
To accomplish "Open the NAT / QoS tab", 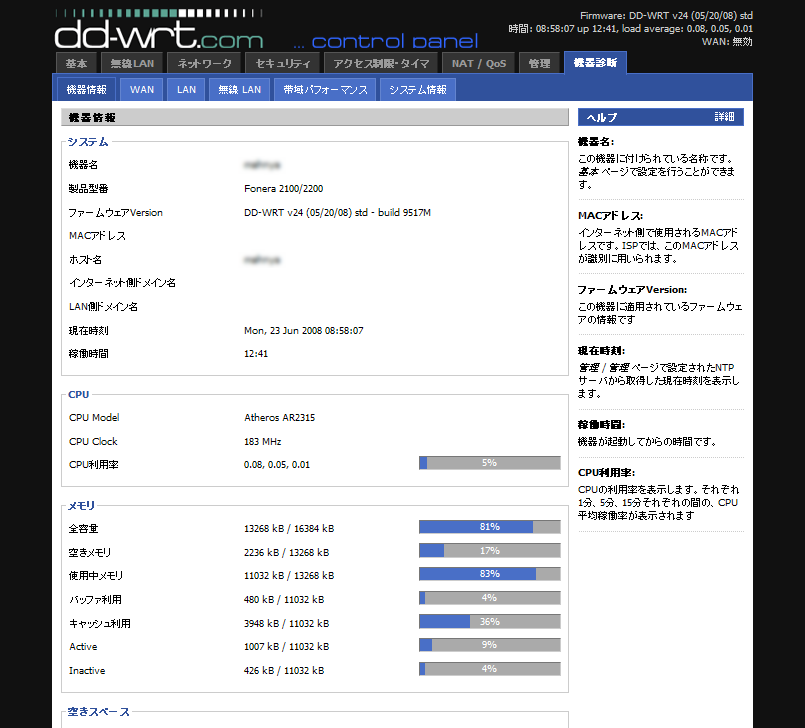I will (479, 64).
